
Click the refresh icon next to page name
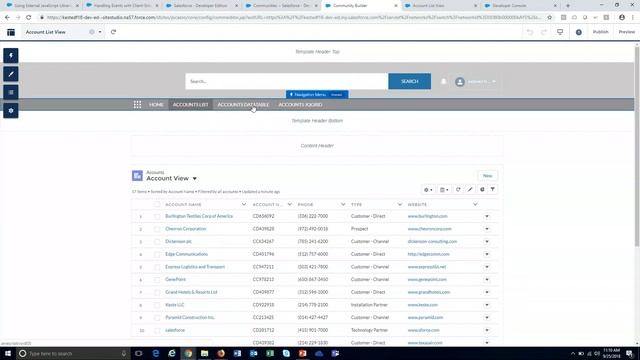click(113, 32)
